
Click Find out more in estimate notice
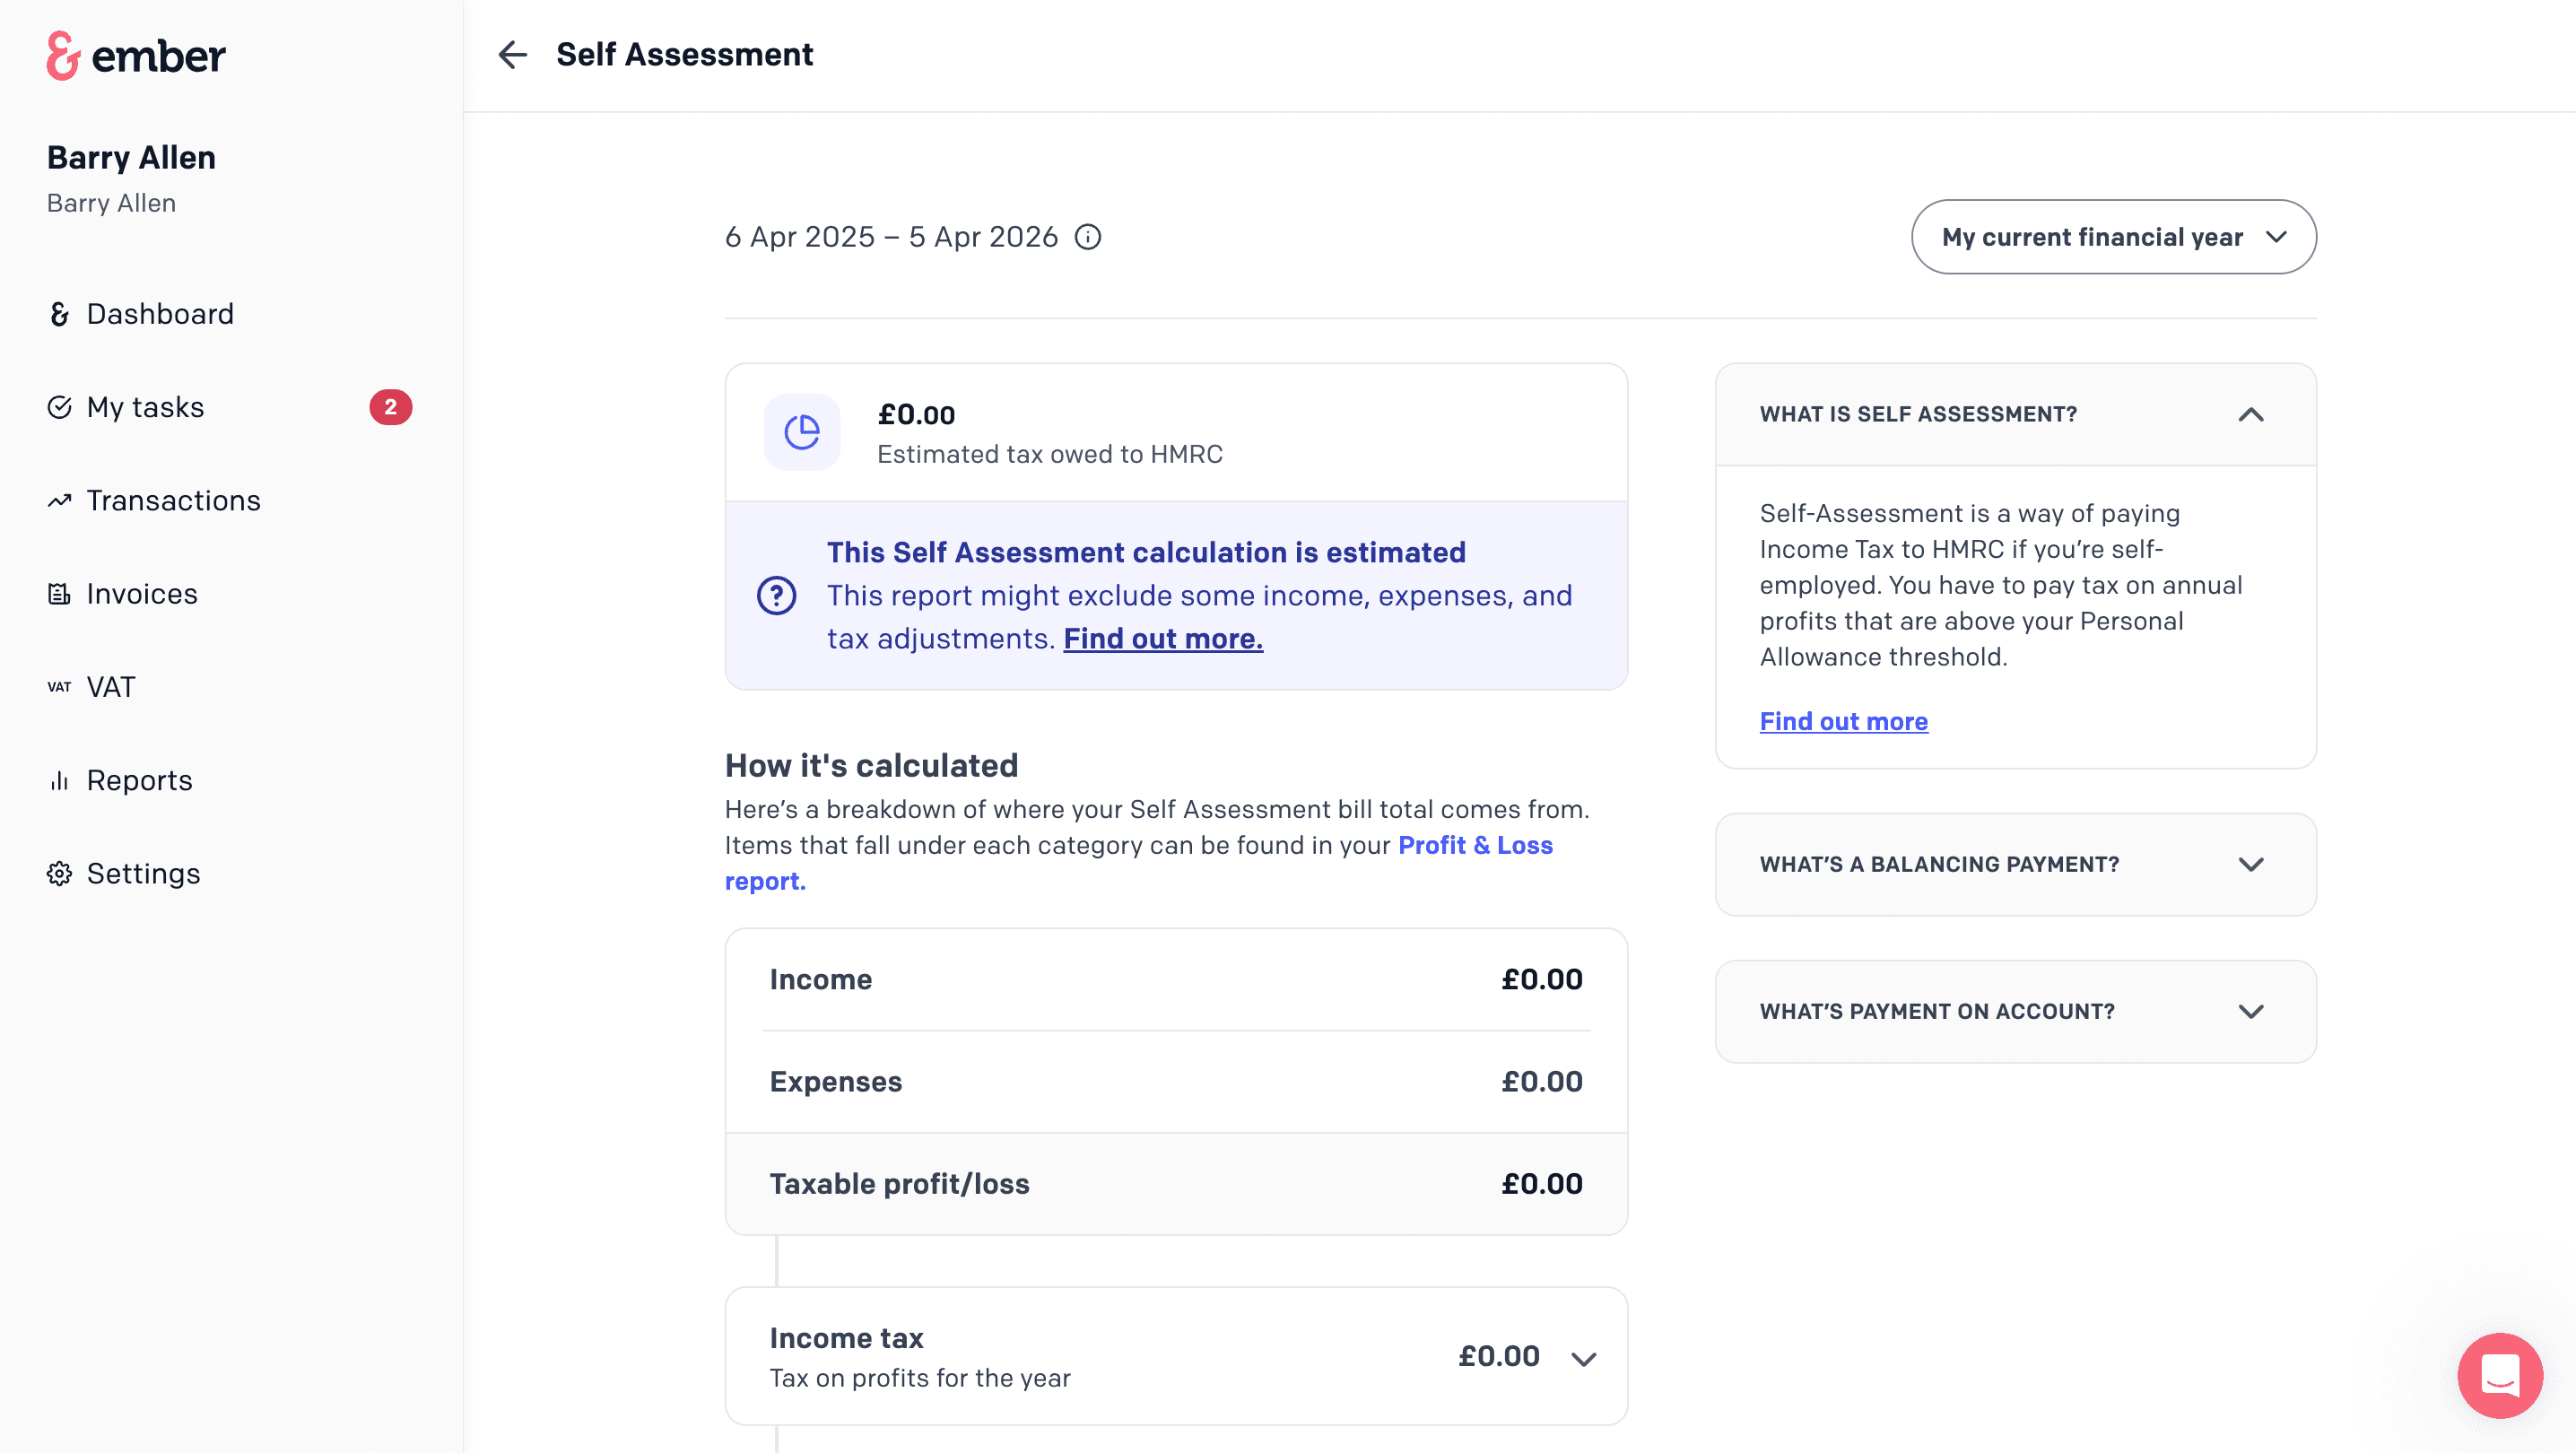1162,638
